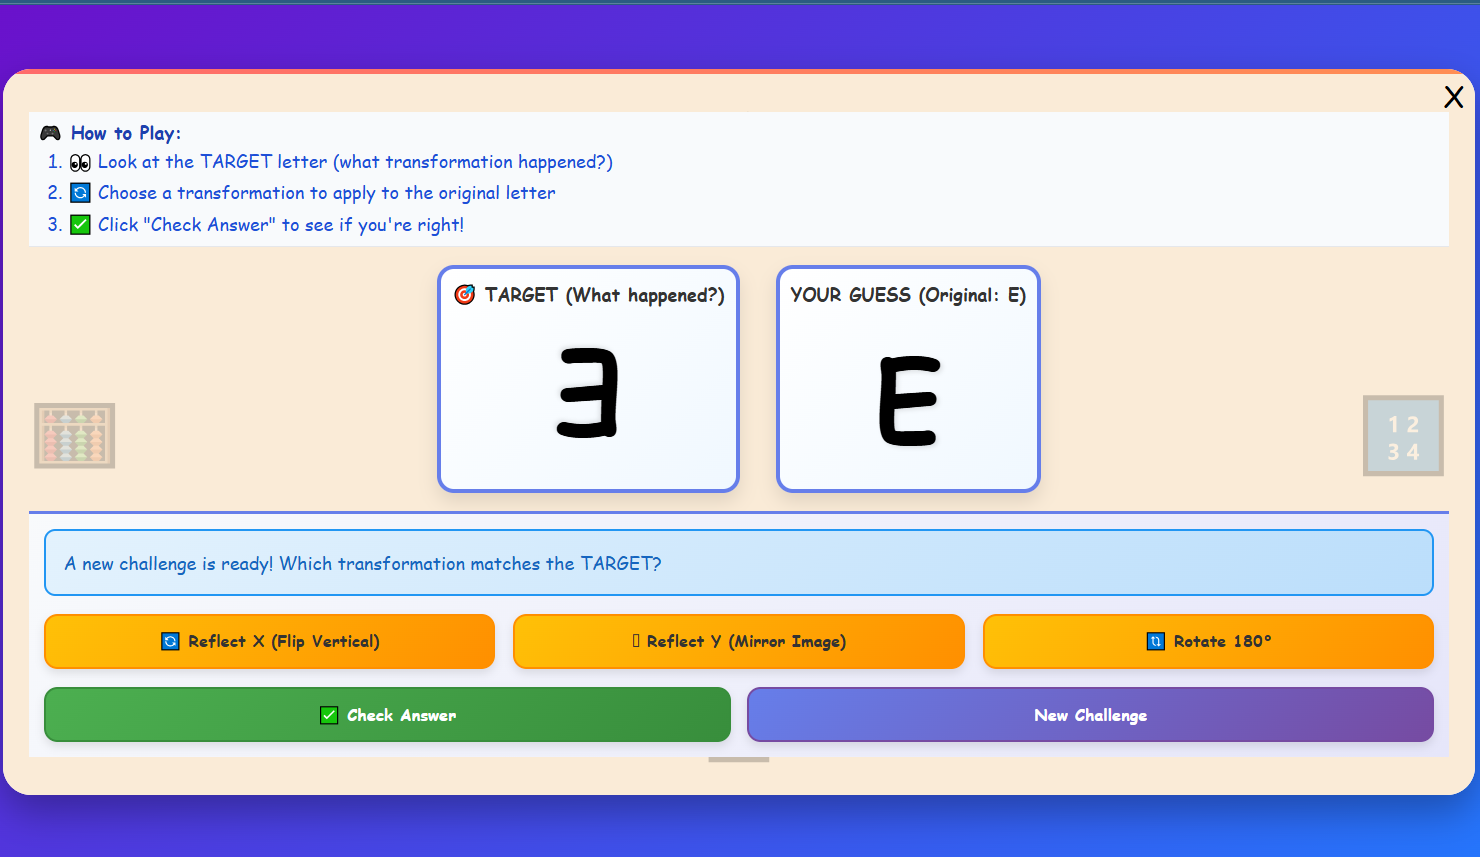The image size is (1480, 857).
Task: Click the gamepad icon beside How to Play
Action: tap(50, 133)
